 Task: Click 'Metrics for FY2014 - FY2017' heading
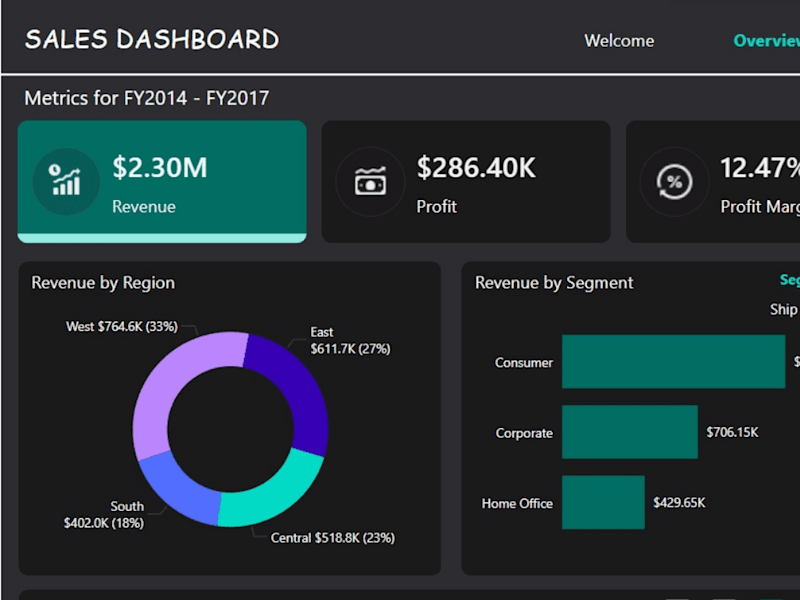(x=147, y=98)
